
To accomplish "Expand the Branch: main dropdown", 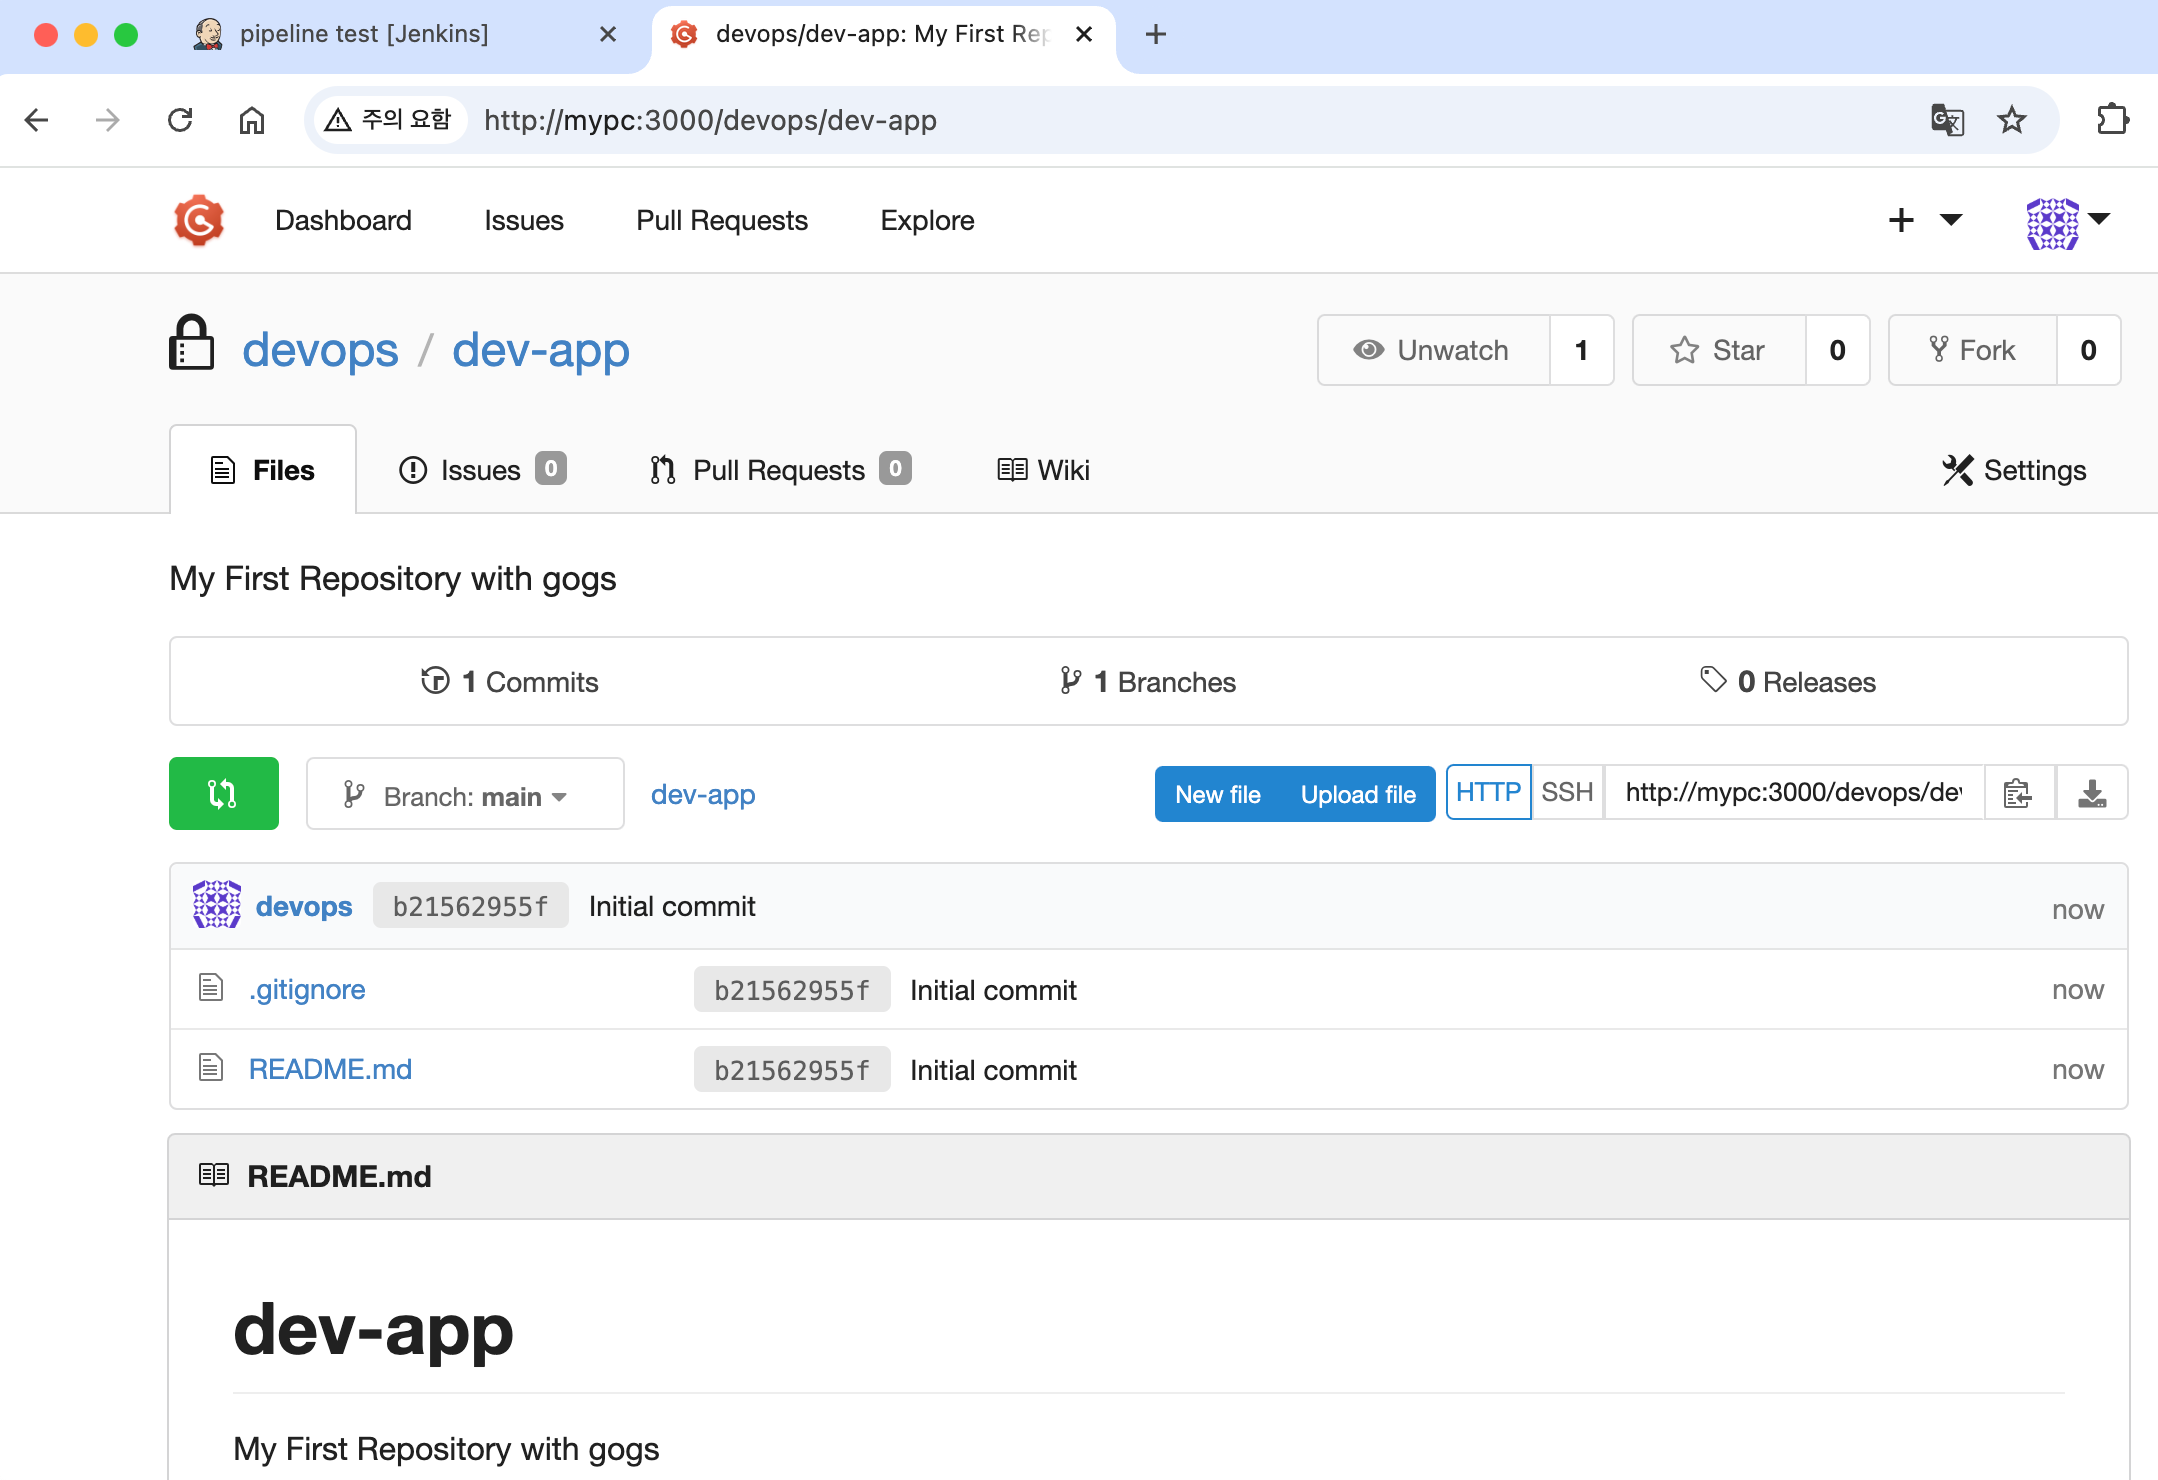I will (465, 794).
